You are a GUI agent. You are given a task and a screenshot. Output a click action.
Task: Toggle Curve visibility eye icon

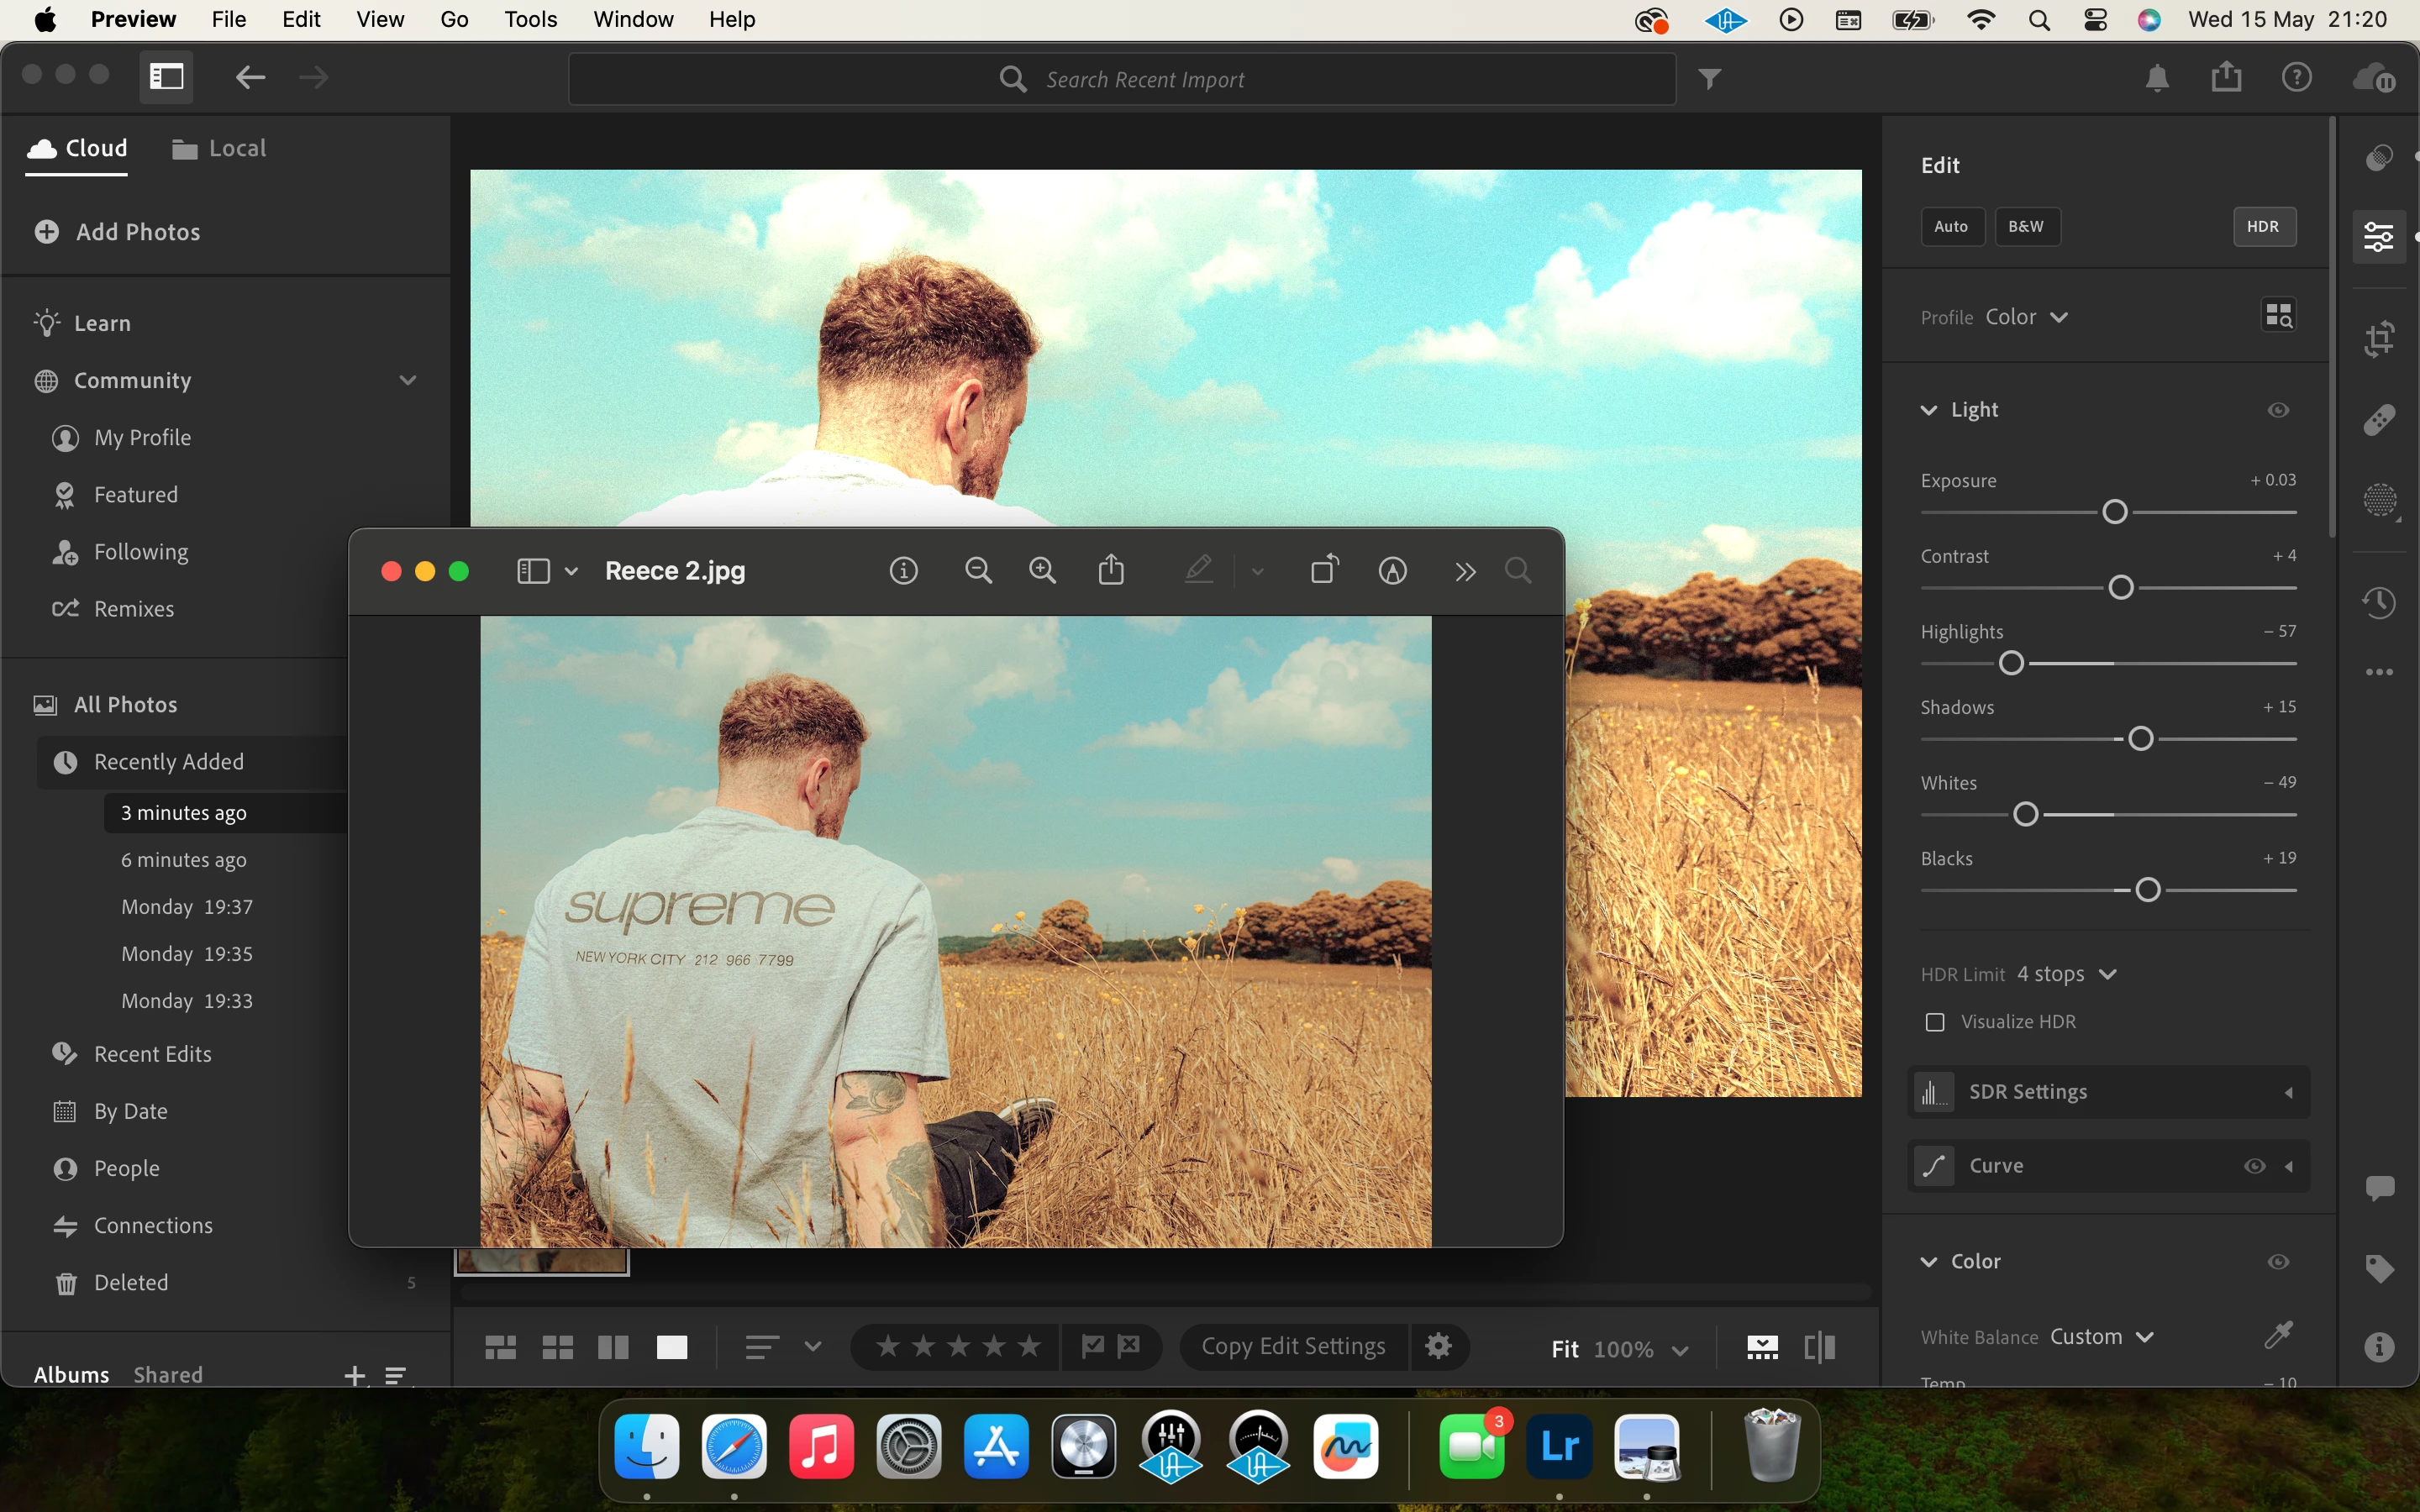tap(2254, 1166)
